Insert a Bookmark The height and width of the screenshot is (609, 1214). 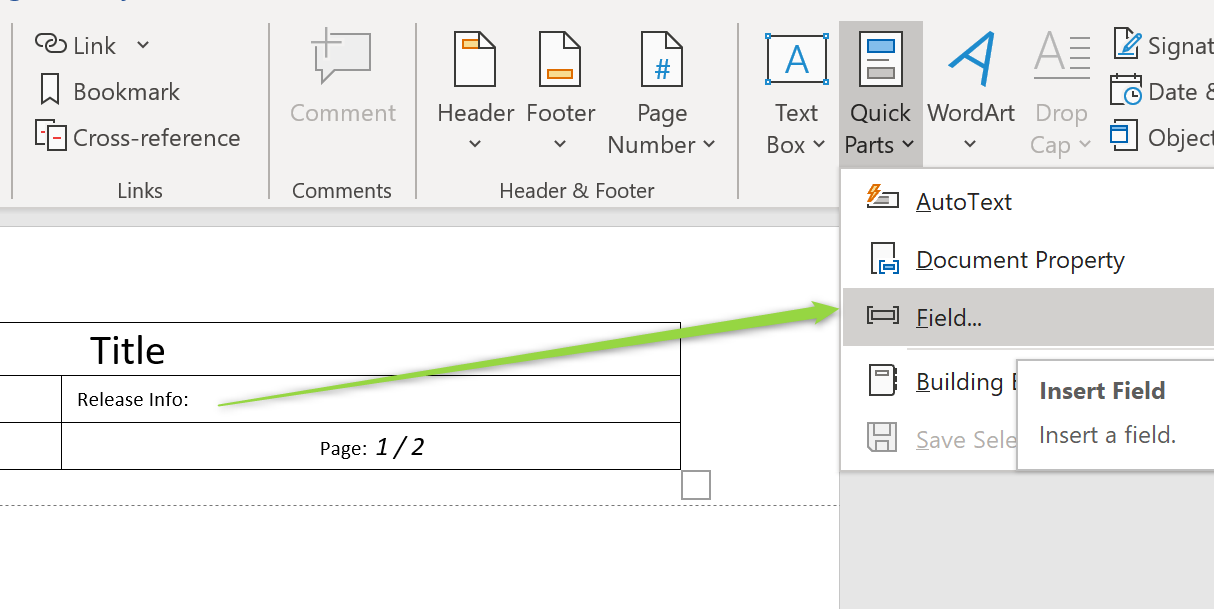pos(108,91)
